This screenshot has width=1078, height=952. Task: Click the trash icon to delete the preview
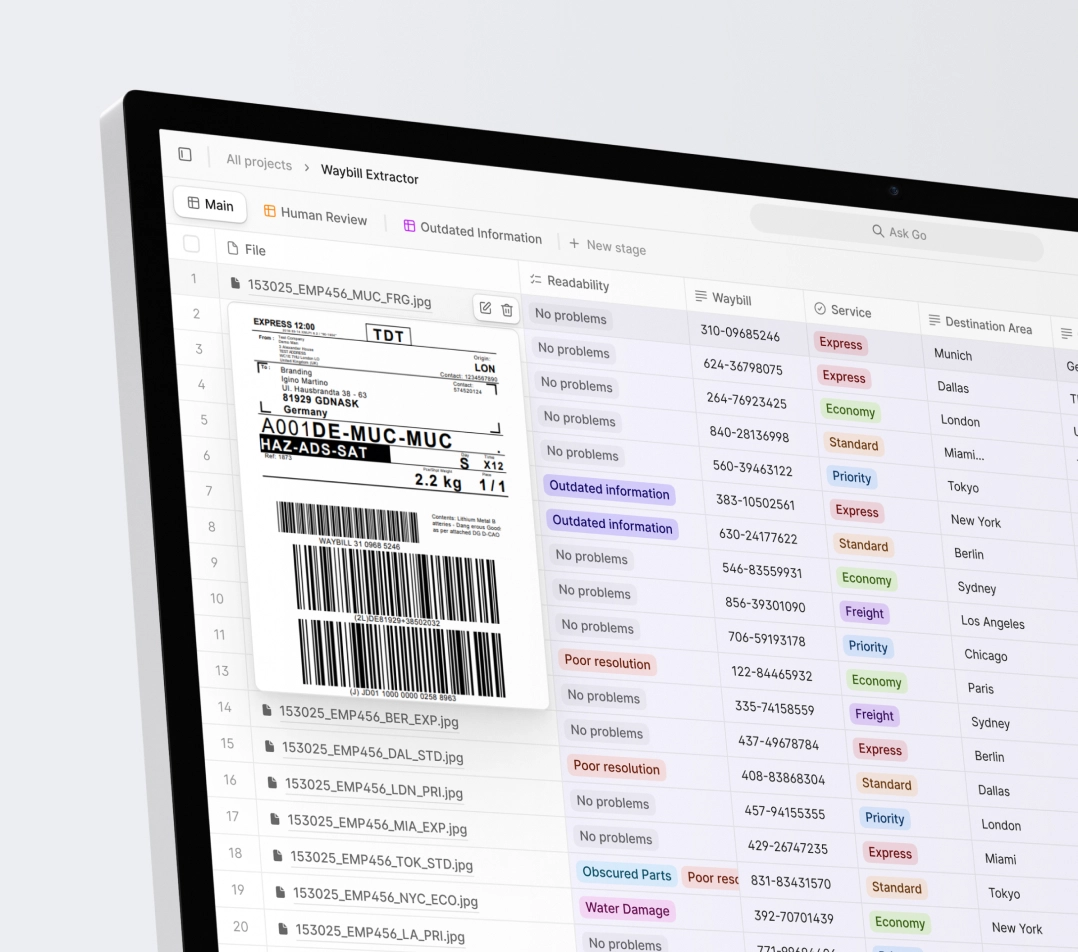tap(508, 311)
